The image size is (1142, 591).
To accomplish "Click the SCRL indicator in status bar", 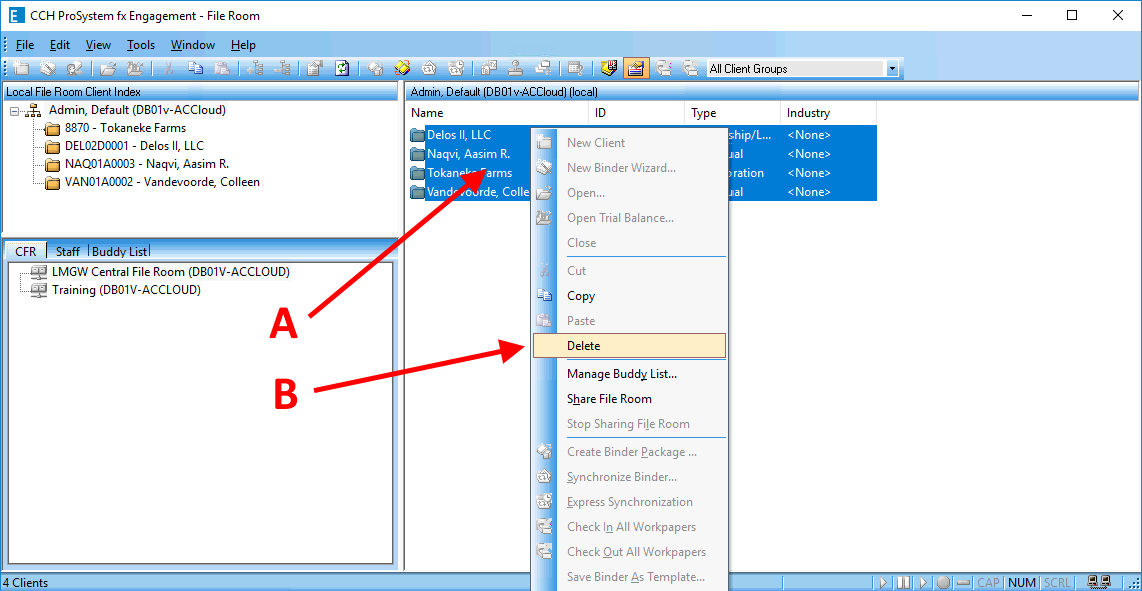I will click(x=1057, y=583).
